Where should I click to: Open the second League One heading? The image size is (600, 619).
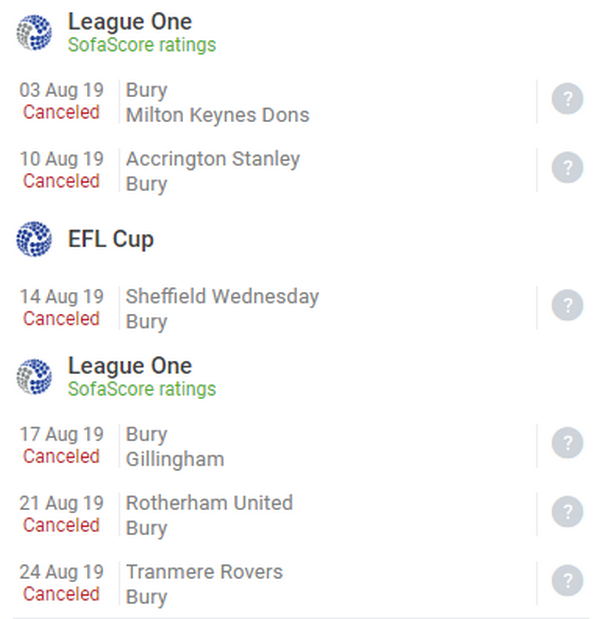[129, 365]
